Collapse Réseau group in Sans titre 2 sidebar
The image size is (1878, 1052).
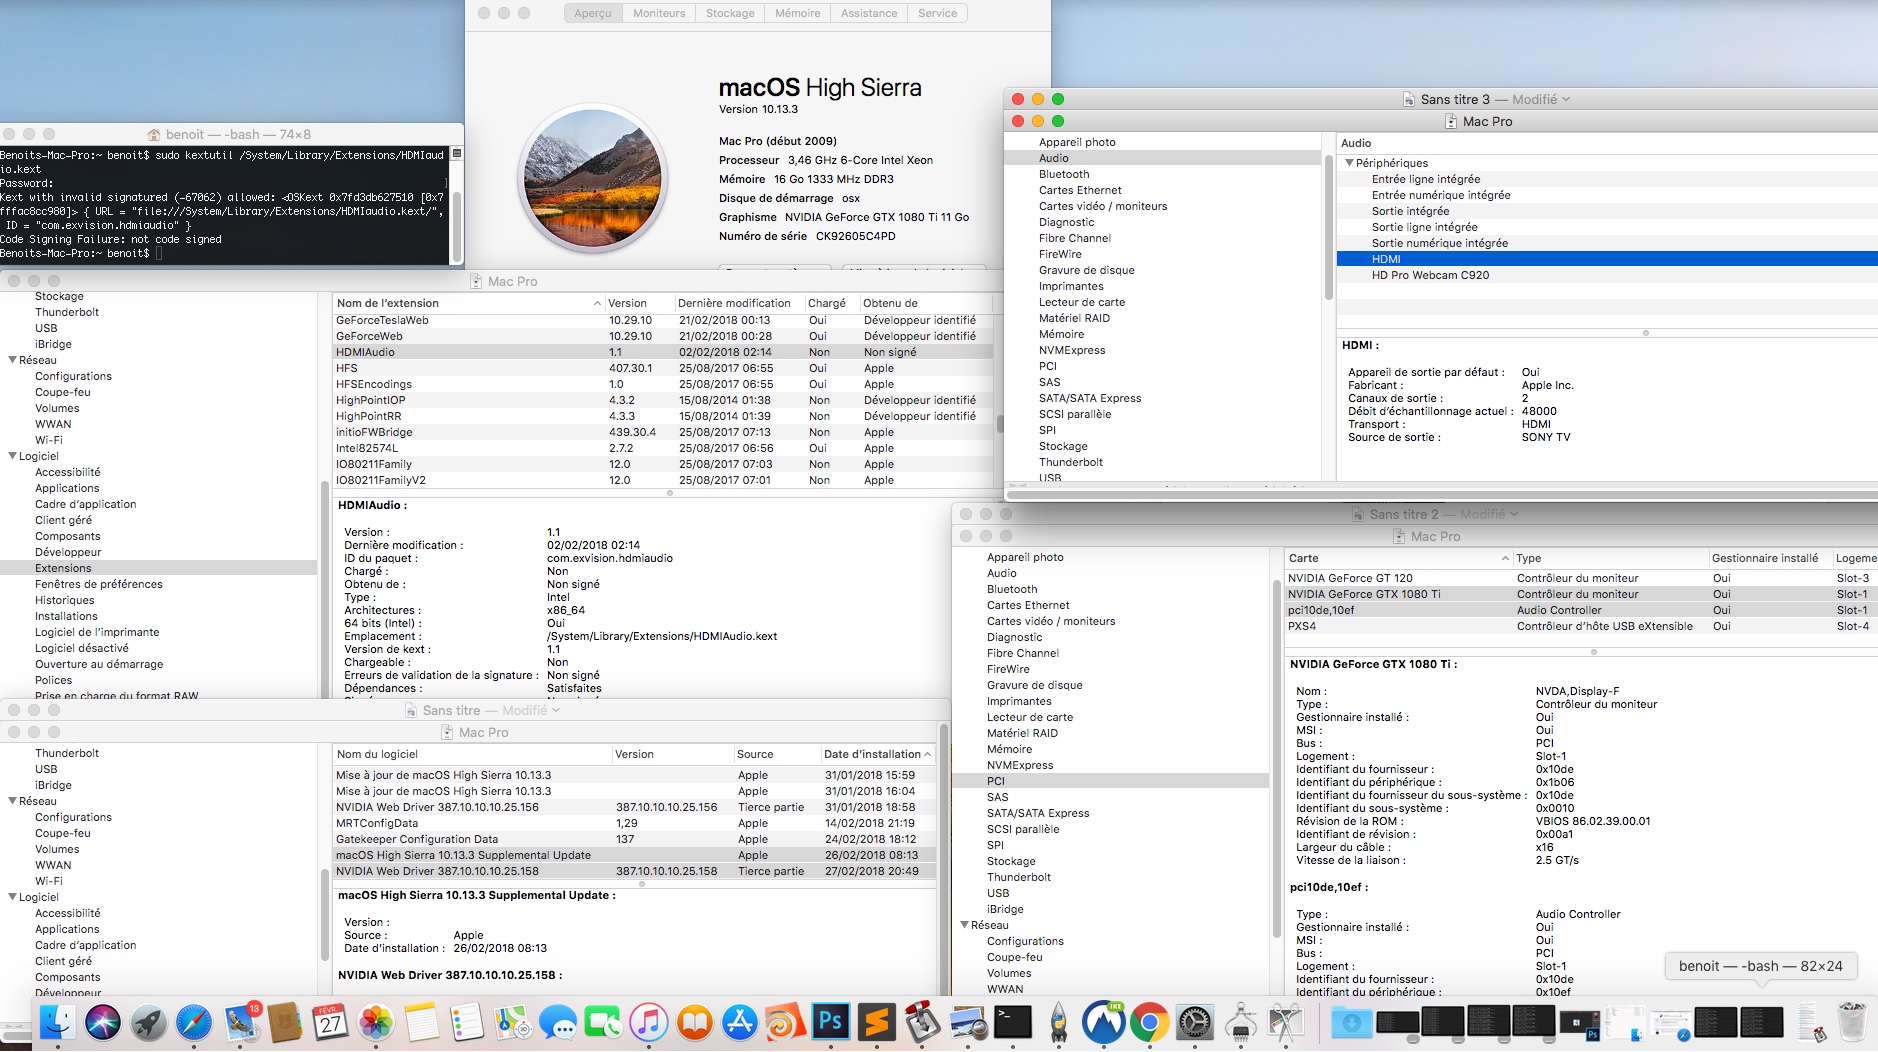[965, 925]
